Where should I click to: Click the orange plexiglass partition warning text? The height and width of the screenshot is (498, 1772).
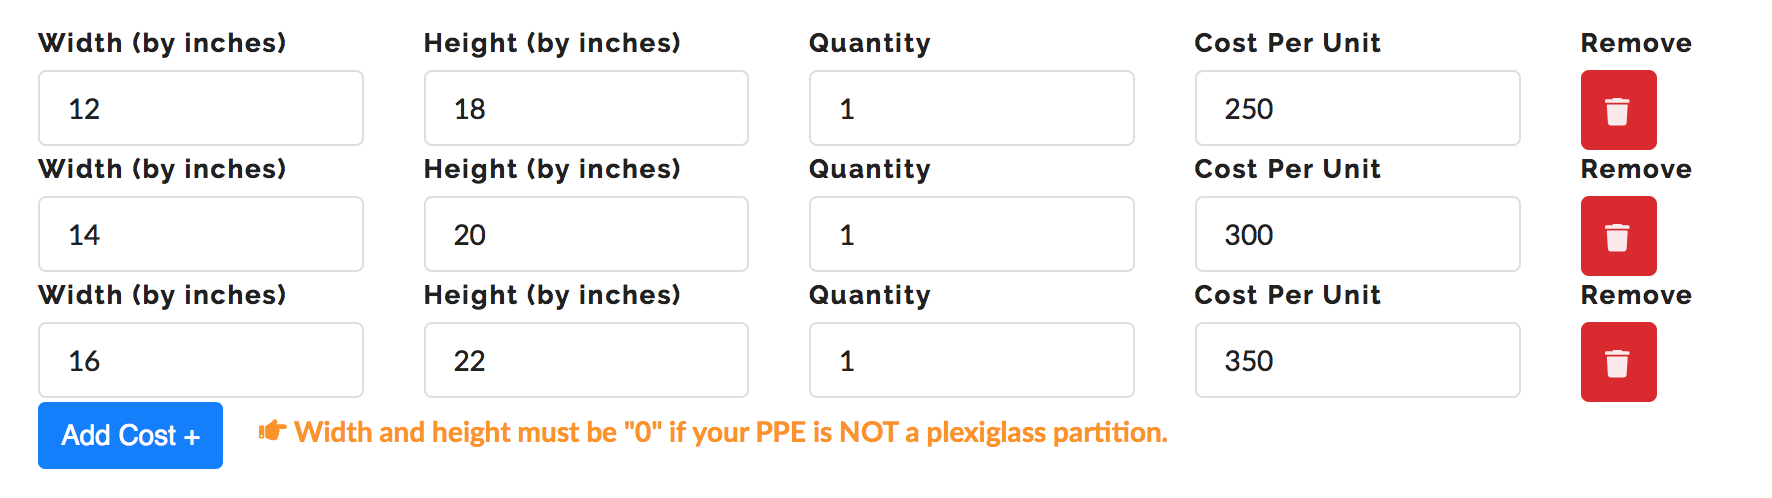731,432
